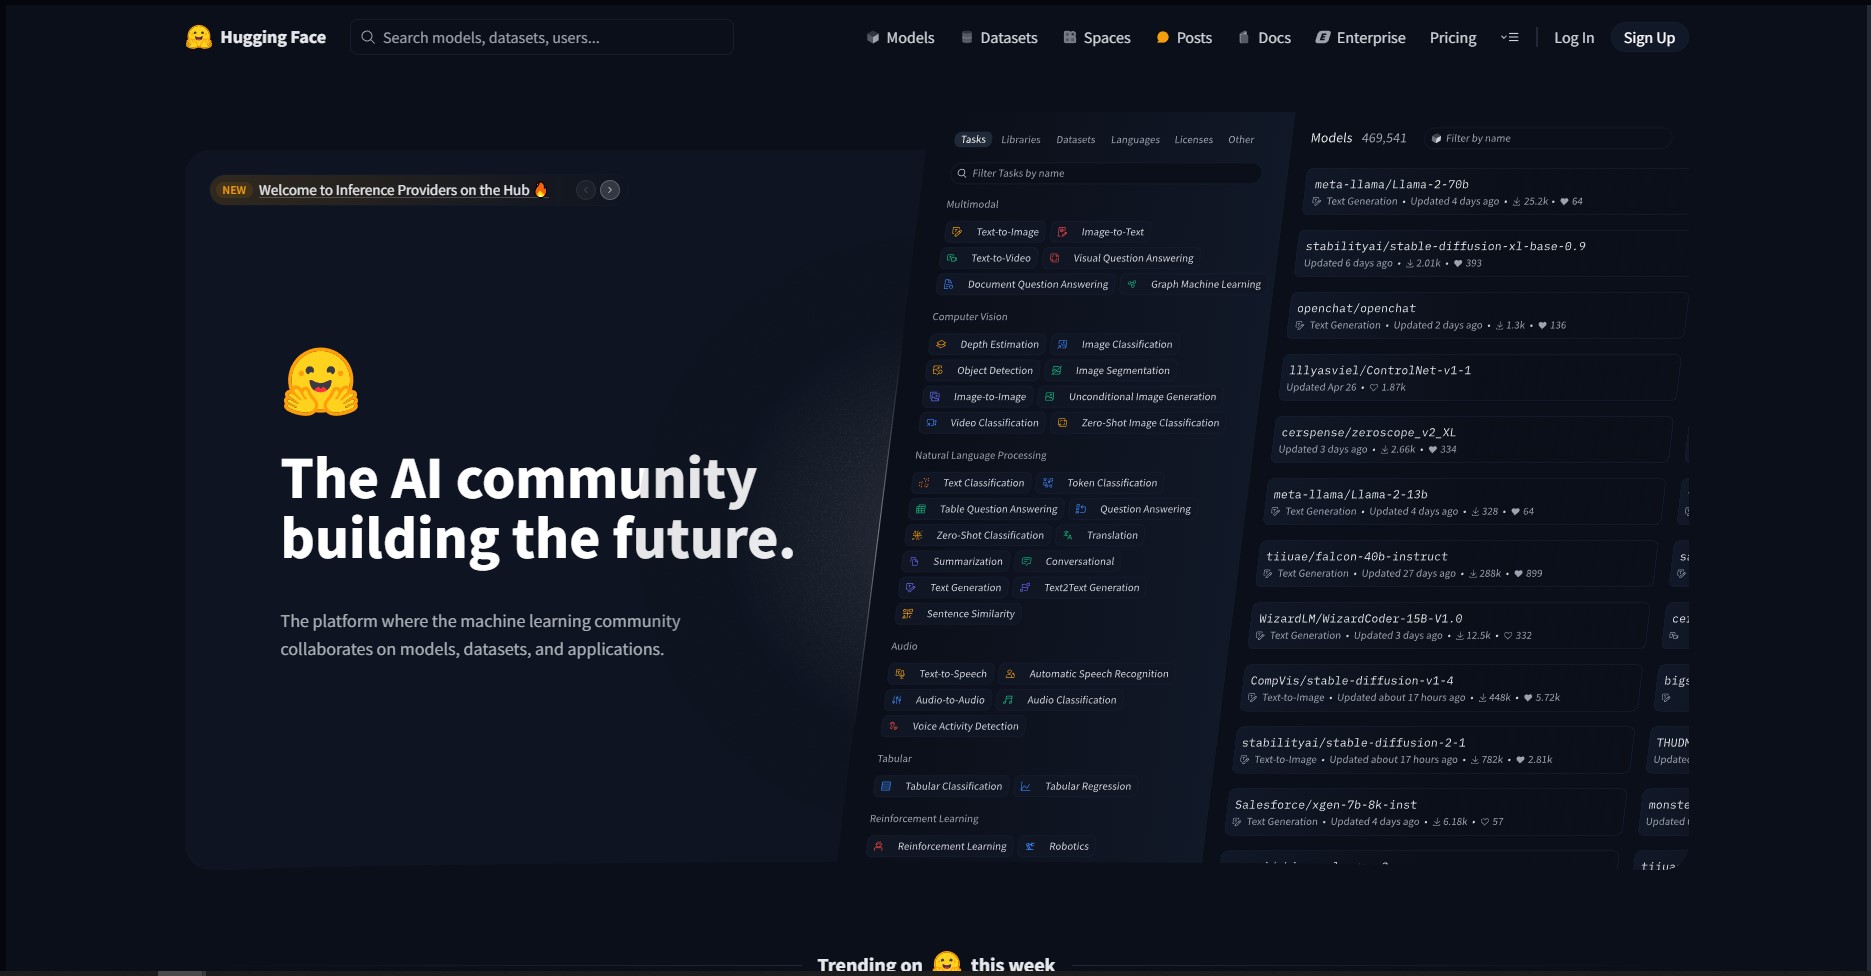The width and height of the screenshot is (1871, 976).
Task: Select the Text-to-Video task icon
Action: 952,258
